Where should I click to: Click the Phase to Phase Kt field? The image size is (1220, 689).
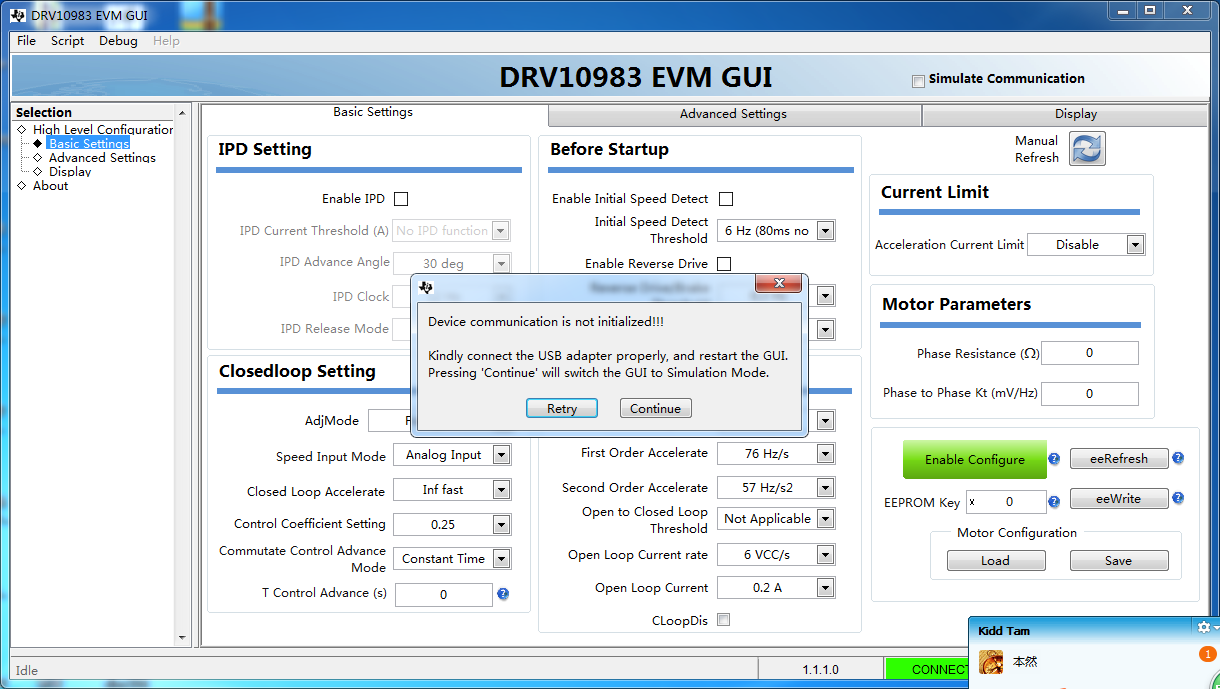pos(1090,394)
